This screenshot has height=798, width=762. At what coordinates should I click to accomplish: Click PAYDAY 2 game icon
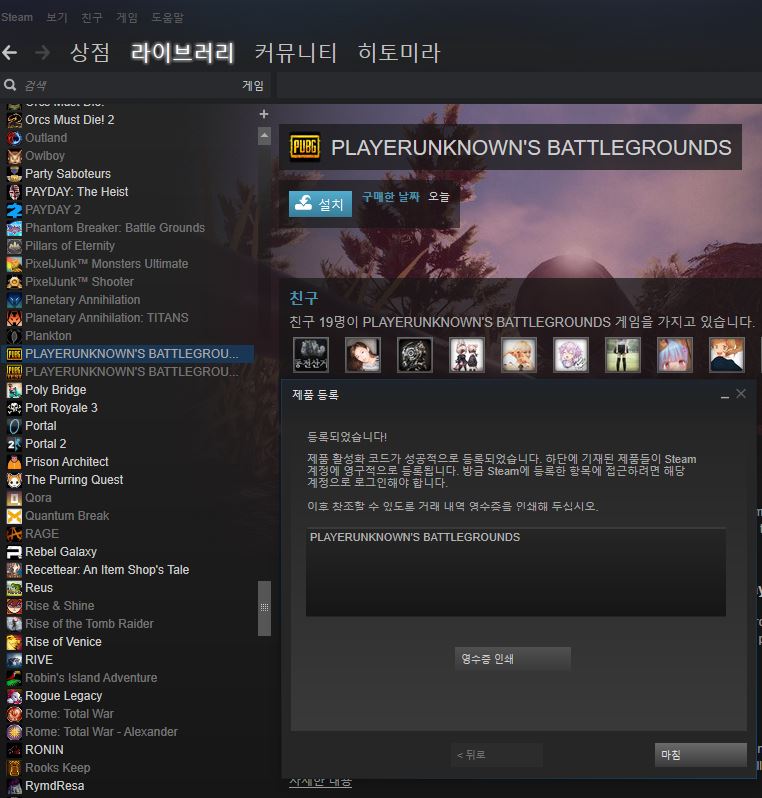pyautogui.click(x=14, y=210)
